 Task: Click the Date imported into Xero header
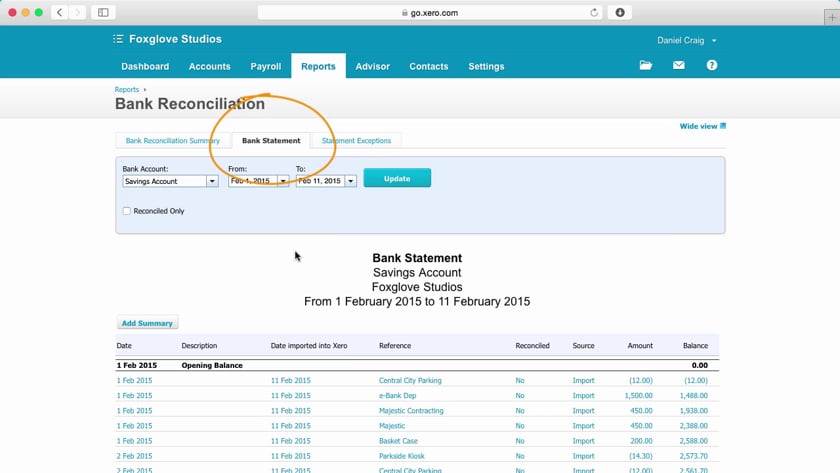[309, 346]
